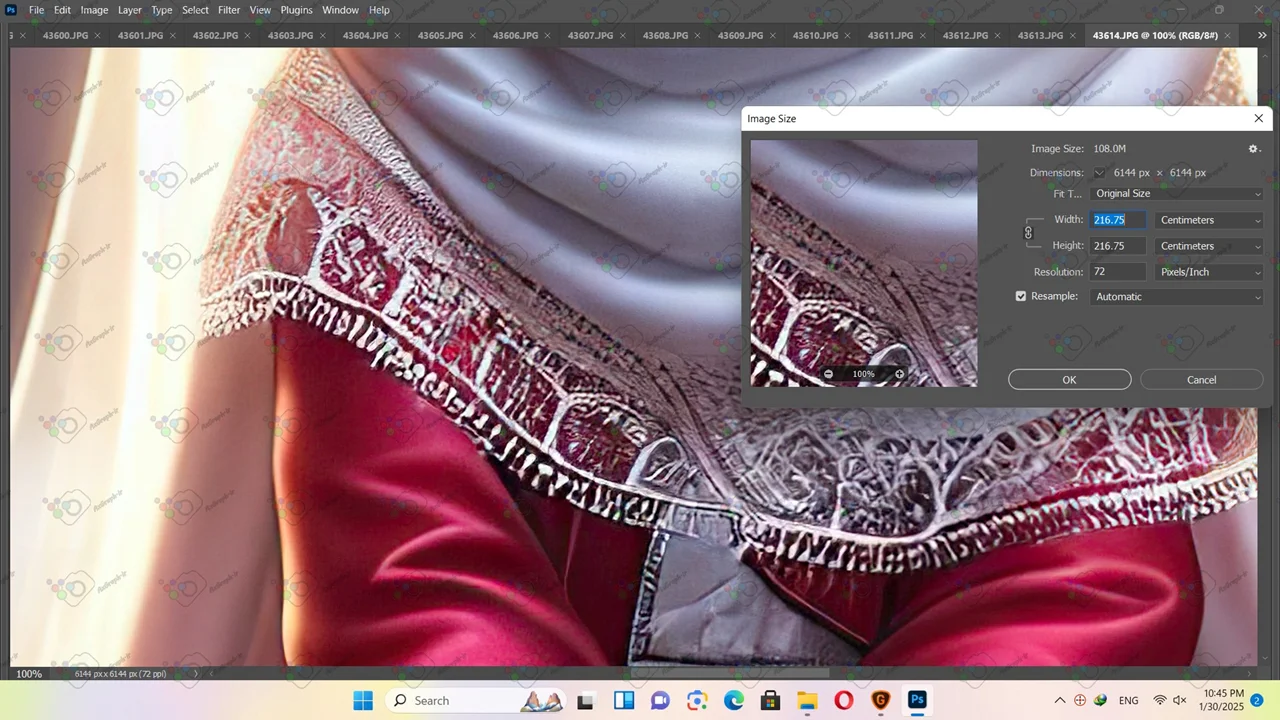Viewport: 1280px width, 720px height.
Task: Zoom in the preview with plus icon
Action: click(x=899, y=374)
